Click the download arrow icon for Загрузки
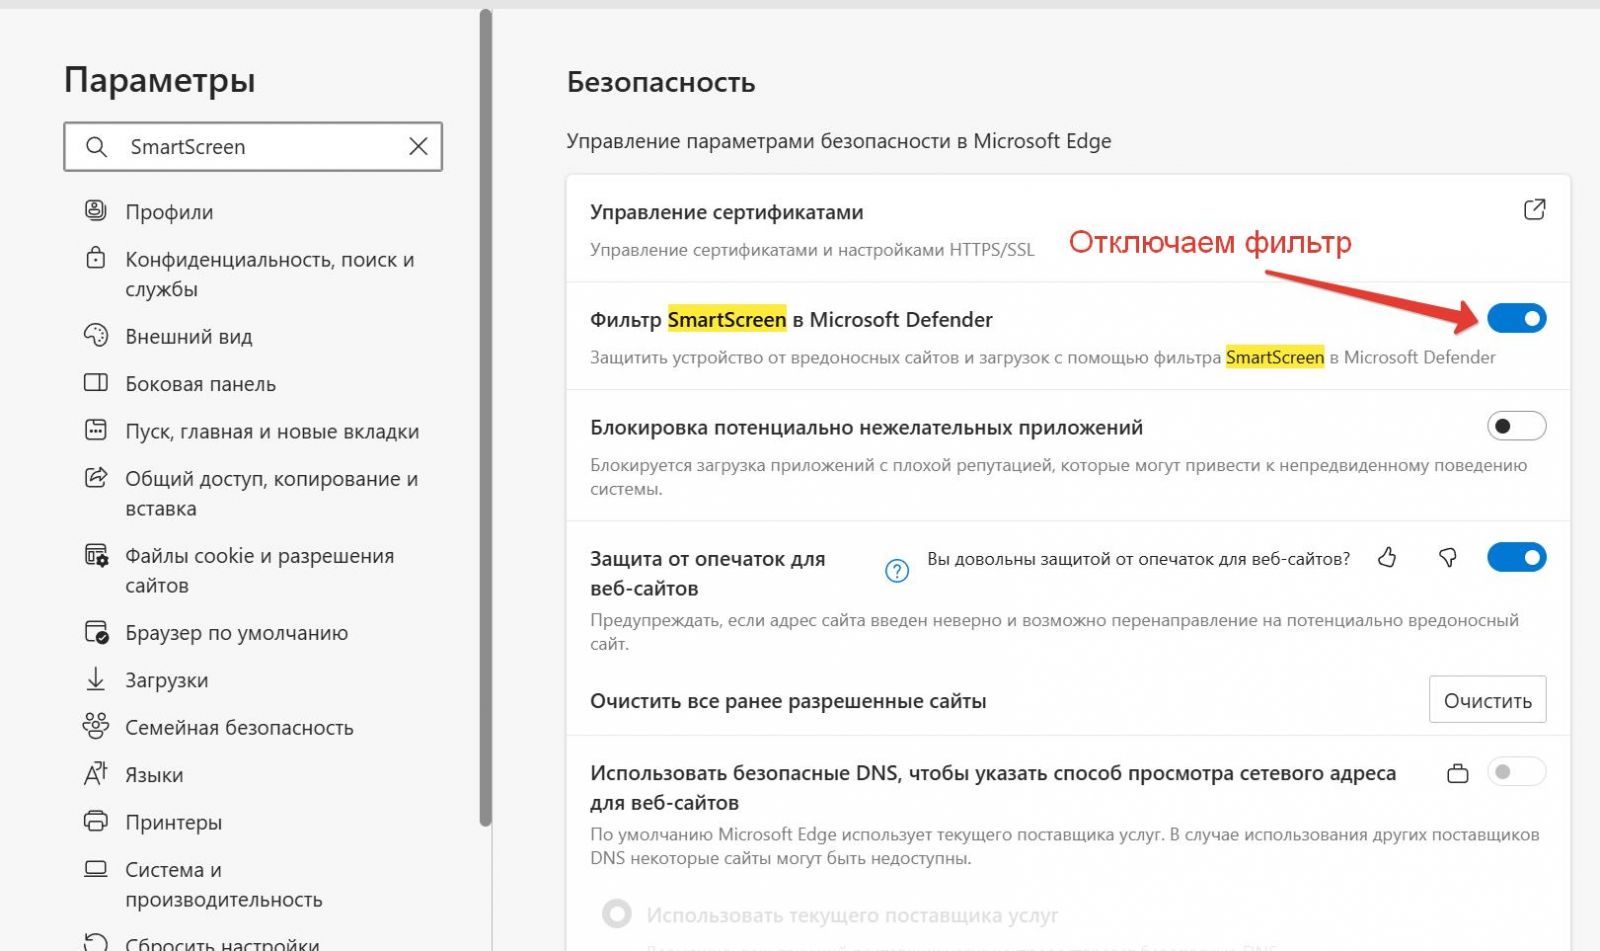Screen dimensions: 1600x951 (95, 679)
